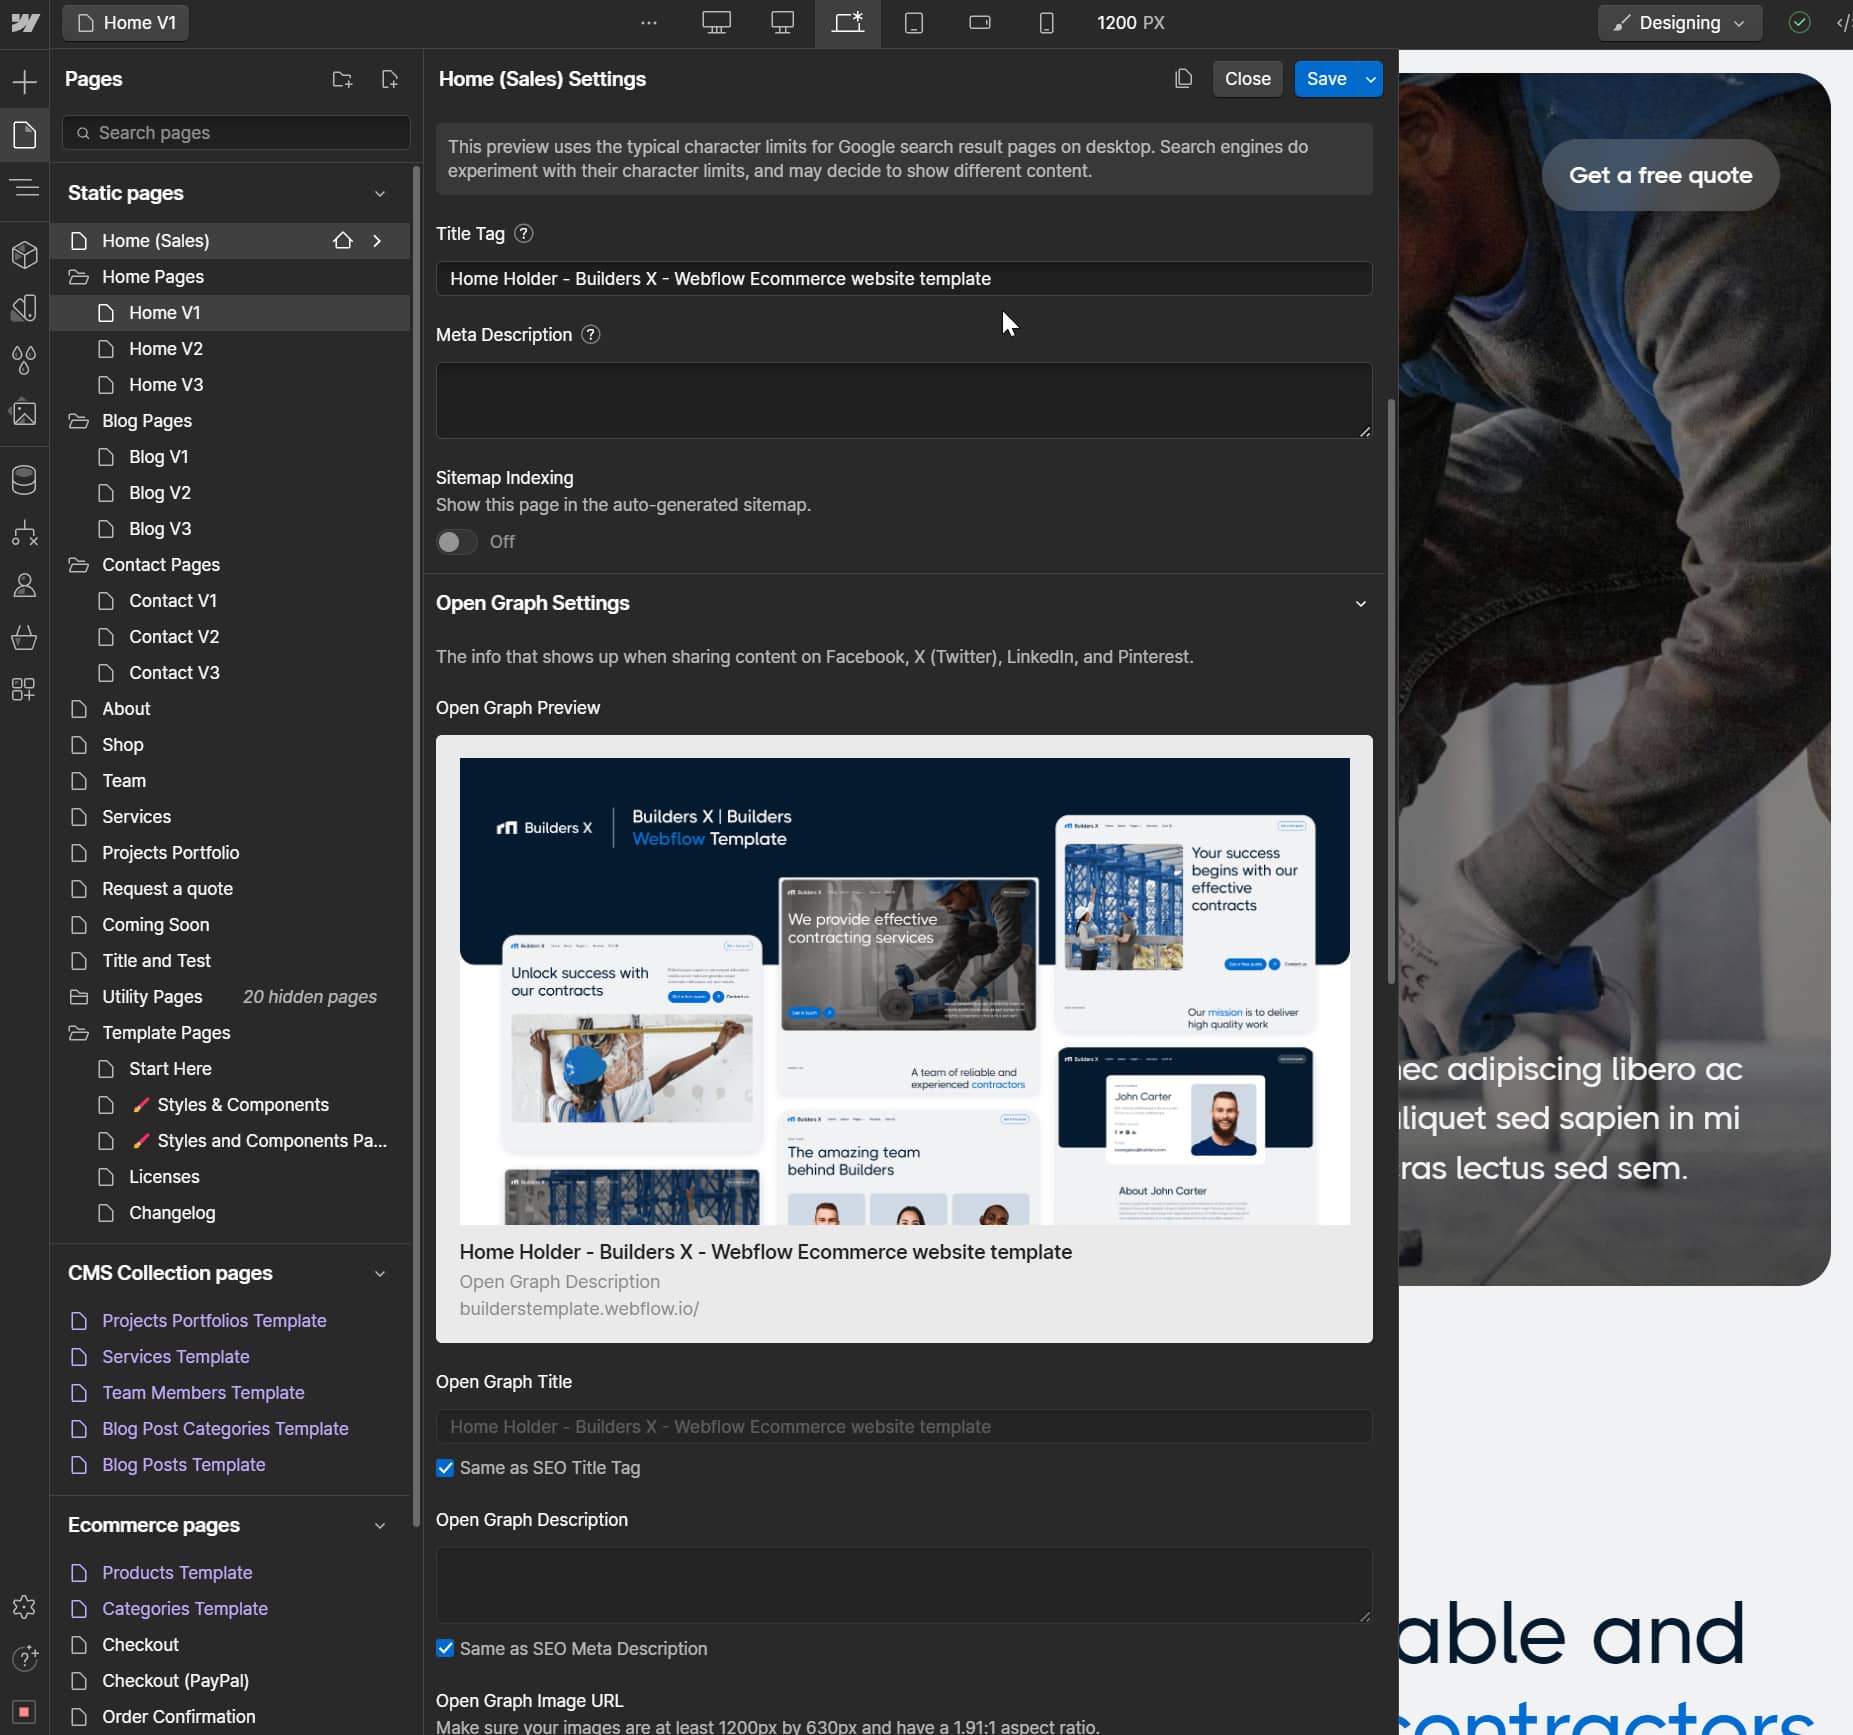Open the Designing mode dropdown

point(1678,22)
